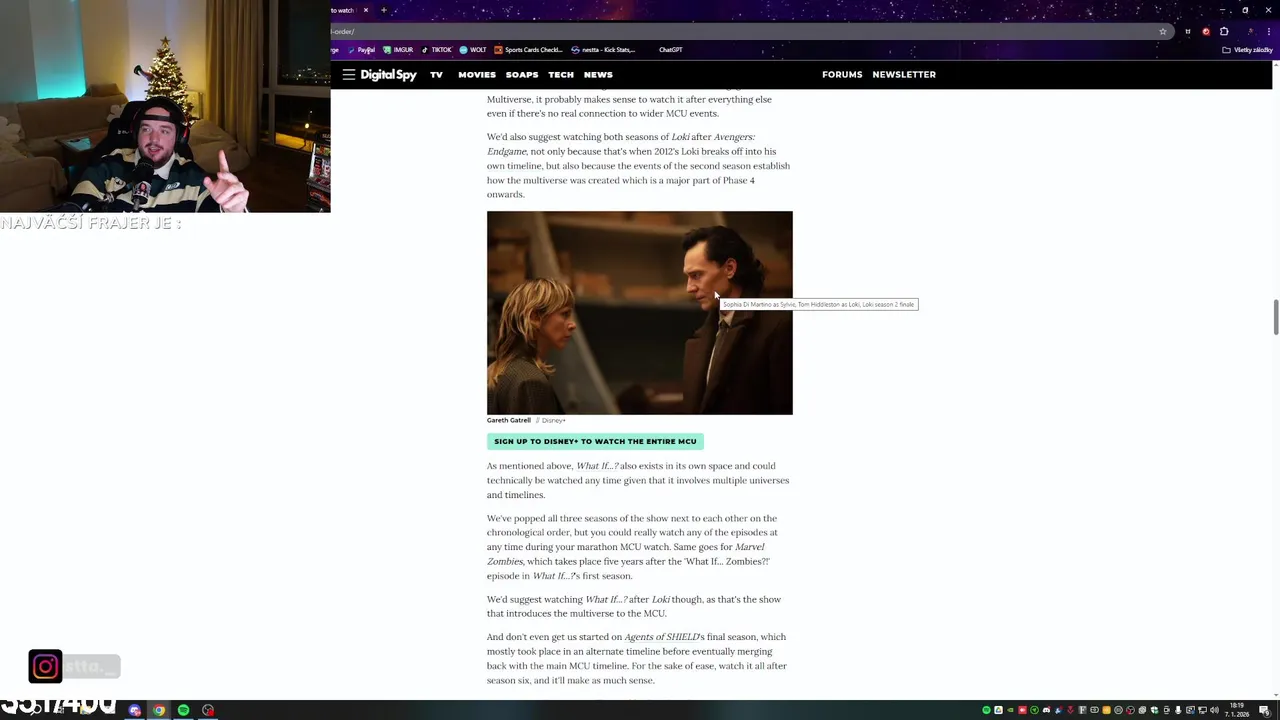Open Windows Security shield tray icon
Viewport: 1280px width, 720px height.
[1154, 710]
